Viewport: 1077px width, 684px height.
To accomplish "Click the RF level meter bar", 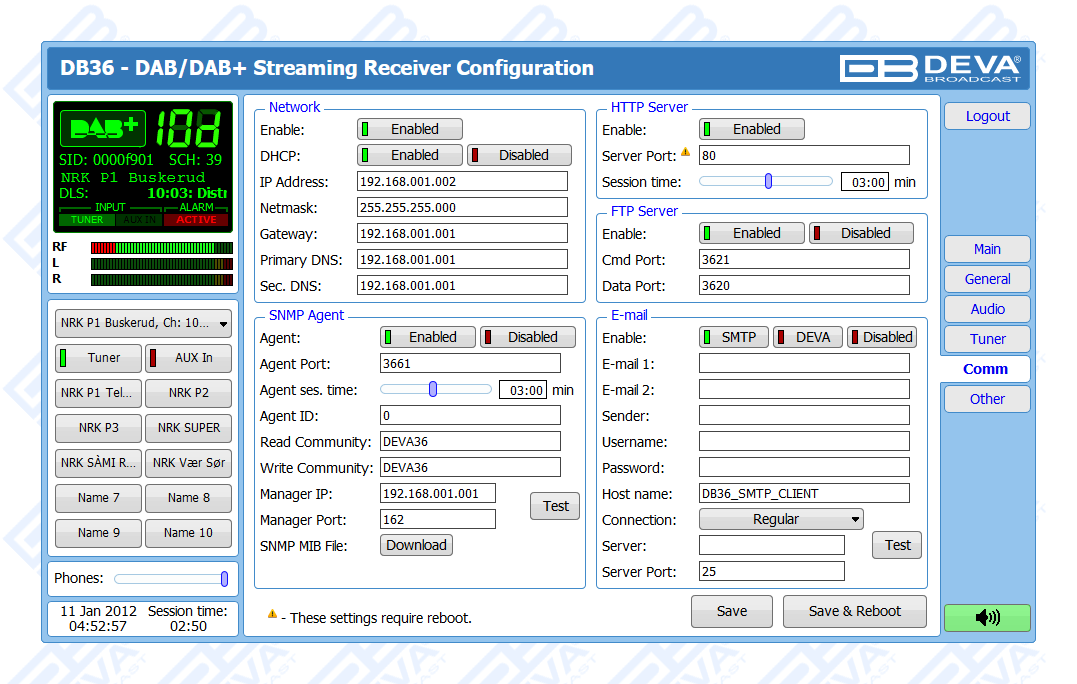I will (161, 247).
